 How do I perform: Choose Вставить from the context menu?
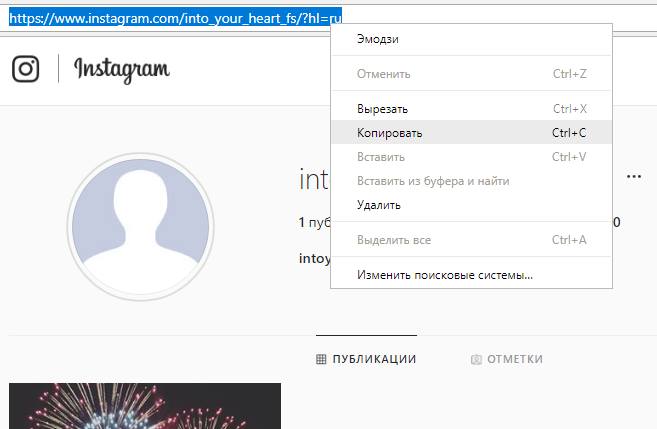pyautogui.click(x=471, y=157)
